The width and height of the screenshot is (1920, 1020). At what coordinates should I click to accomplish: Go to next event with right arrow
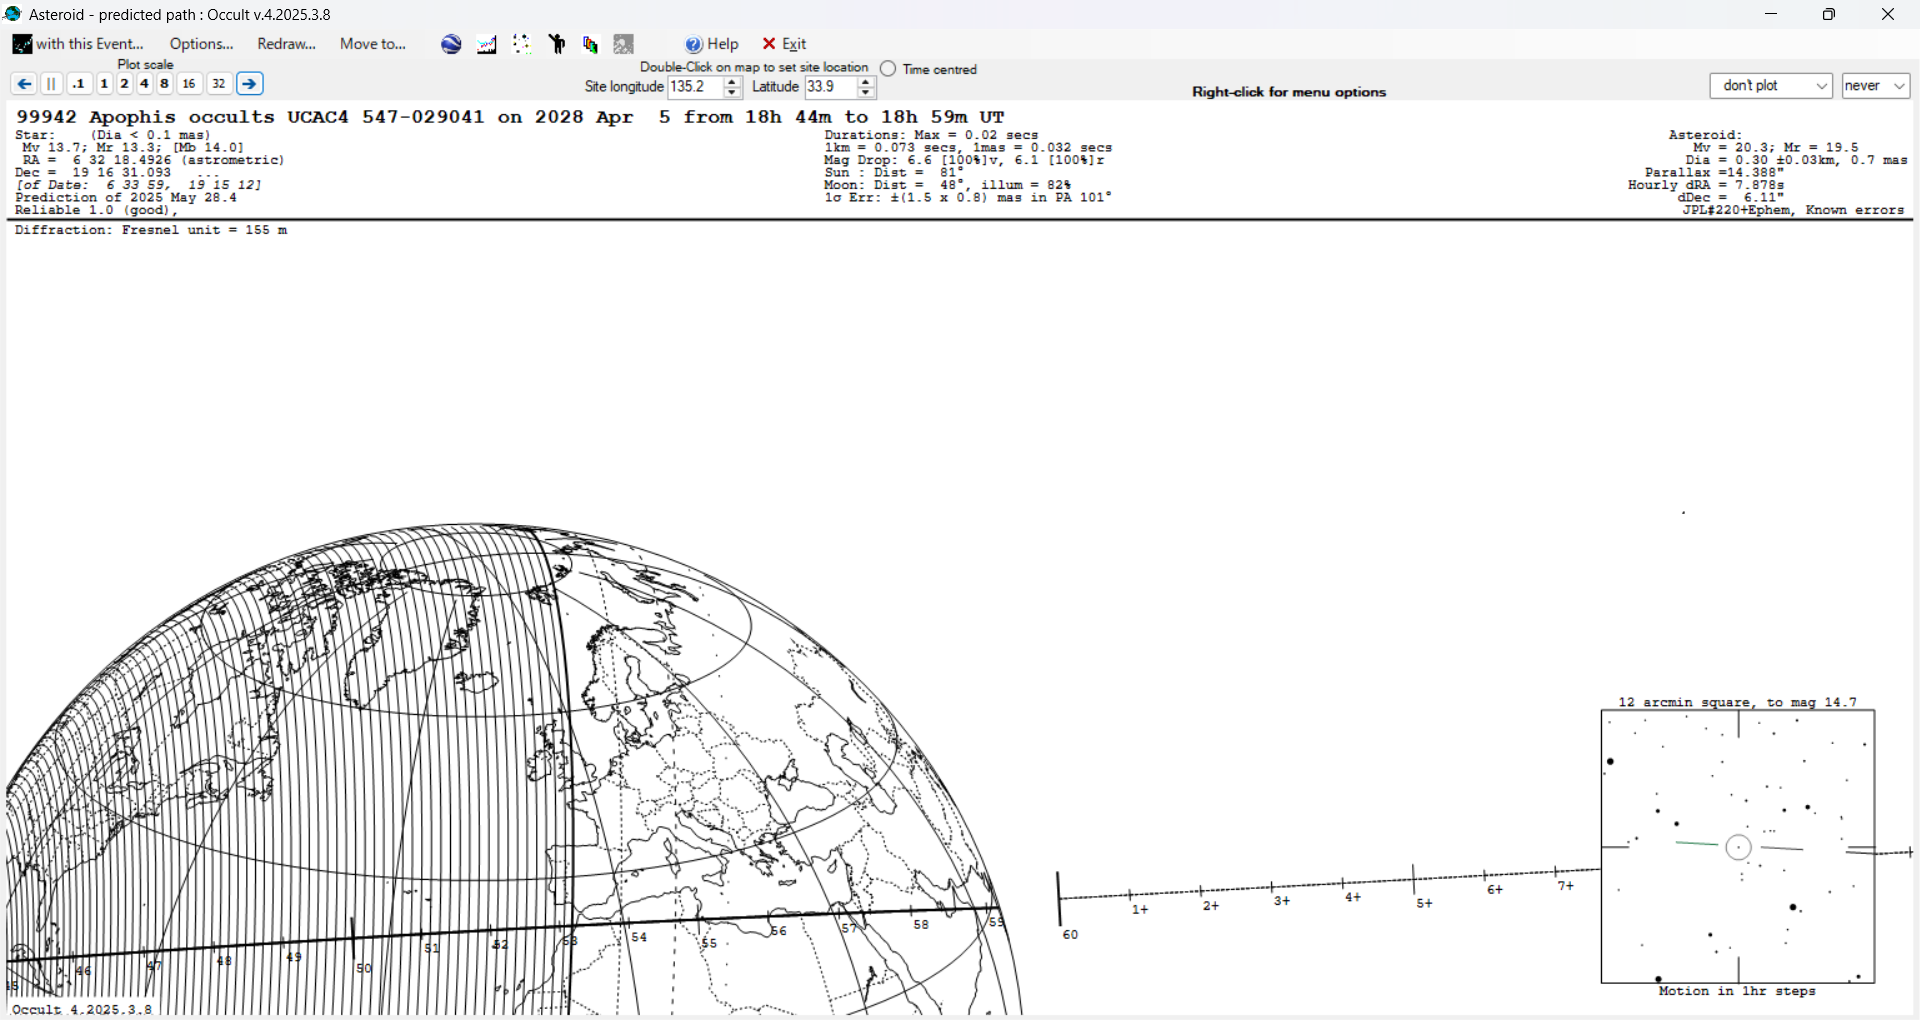pos(250,84)
